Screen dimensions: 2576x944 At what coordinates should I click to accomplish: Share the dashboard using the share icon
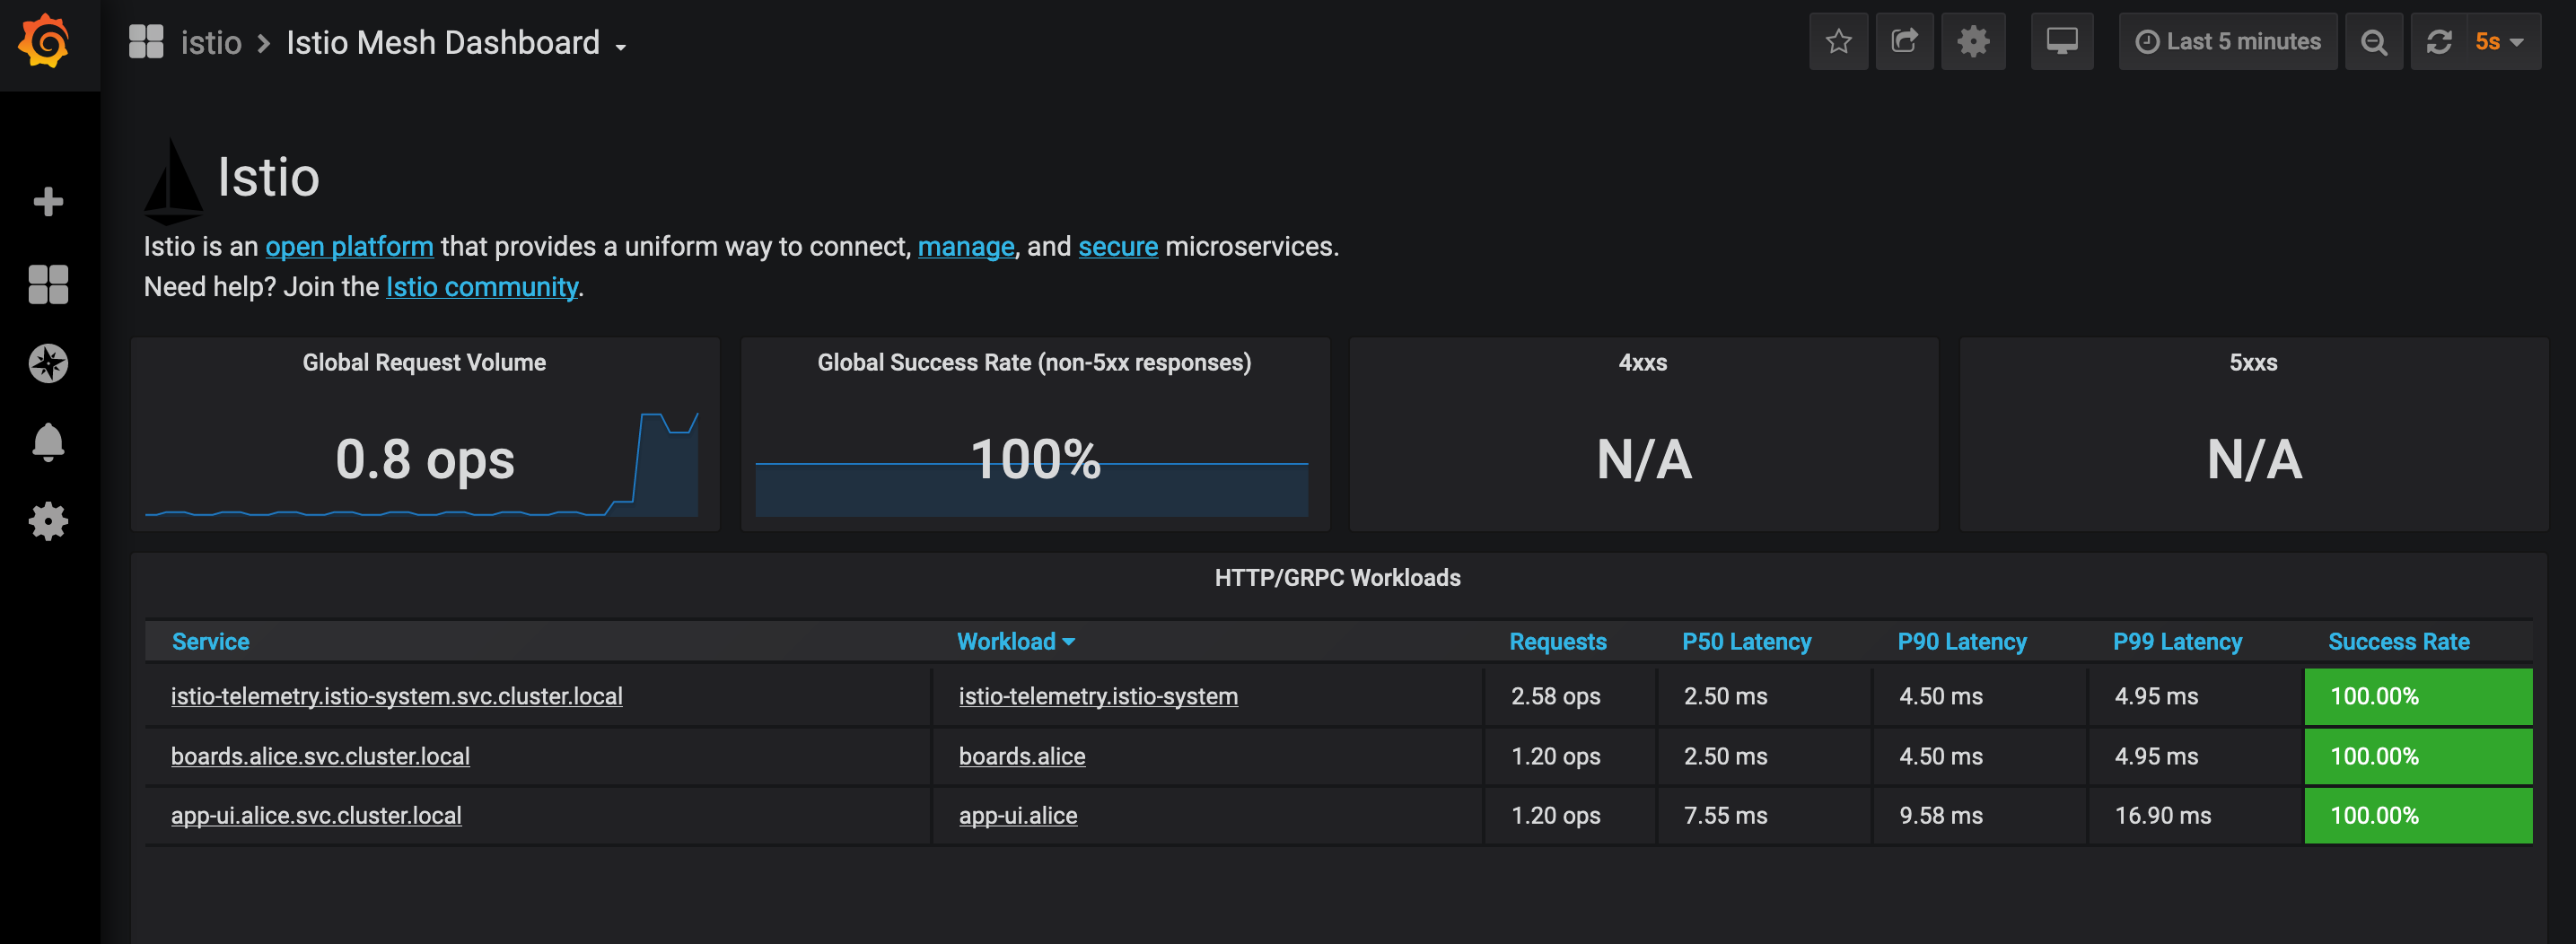(x=1904, y=41)
